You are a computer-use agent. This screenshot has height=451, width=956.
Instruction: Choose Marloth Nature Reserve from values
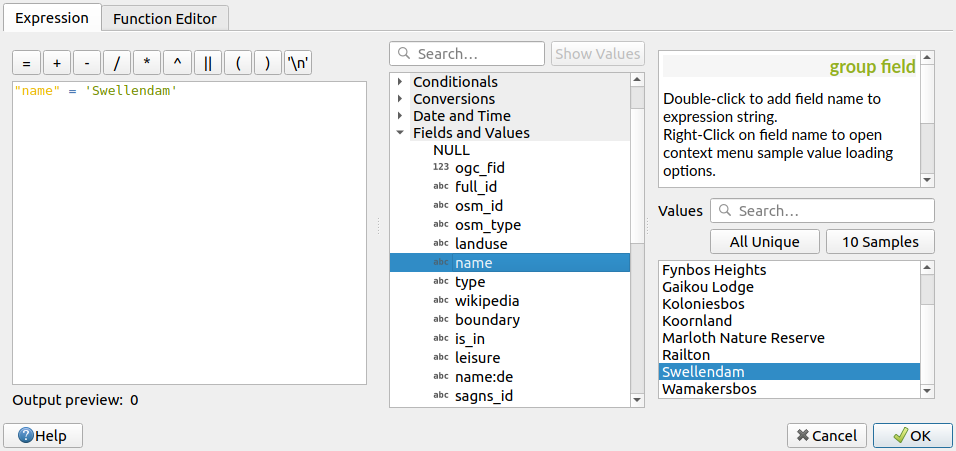743,338
